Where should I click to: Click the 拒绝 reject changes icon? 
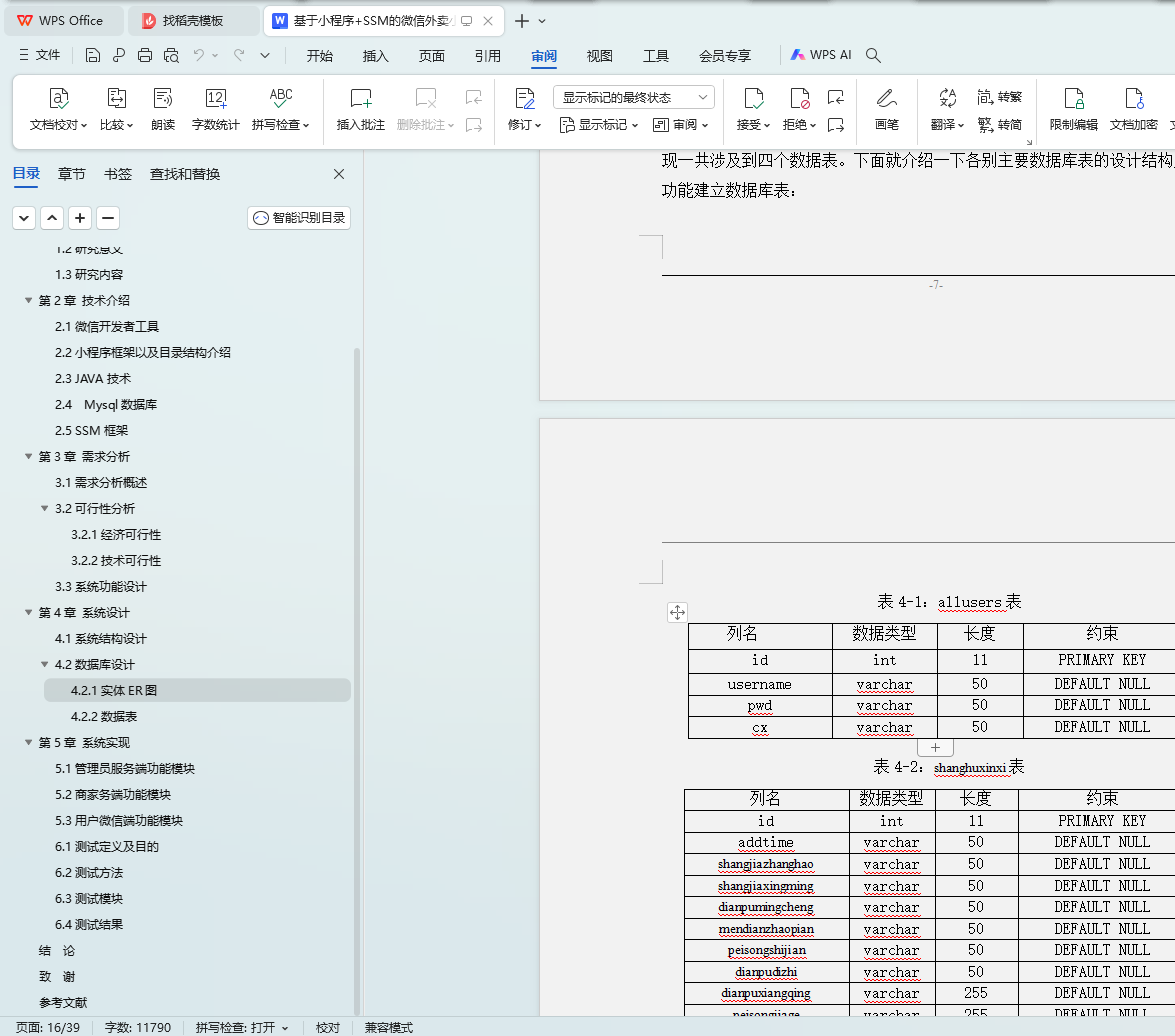pos(799,98)
